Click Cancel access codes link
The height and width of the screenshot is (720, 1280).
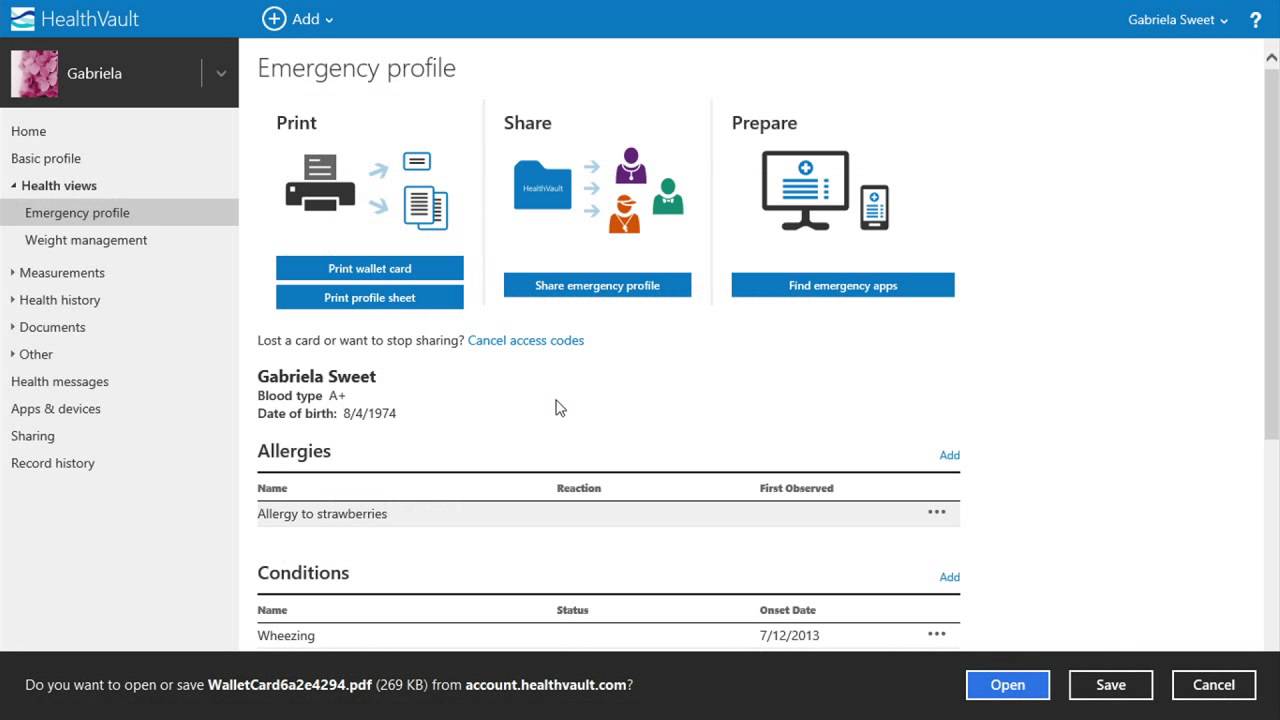coord(526,340)
